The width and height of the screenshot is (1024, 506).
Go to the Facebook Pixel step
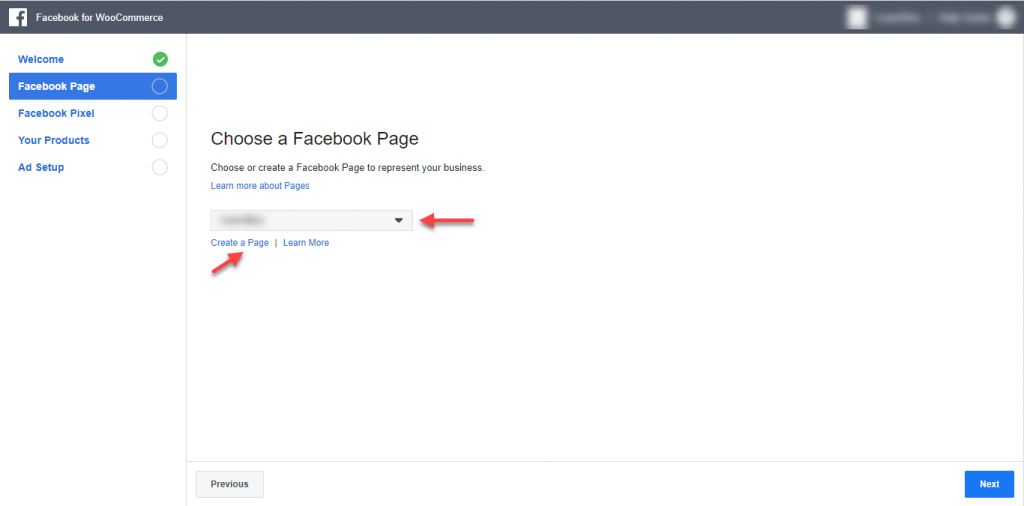point(56,114)
